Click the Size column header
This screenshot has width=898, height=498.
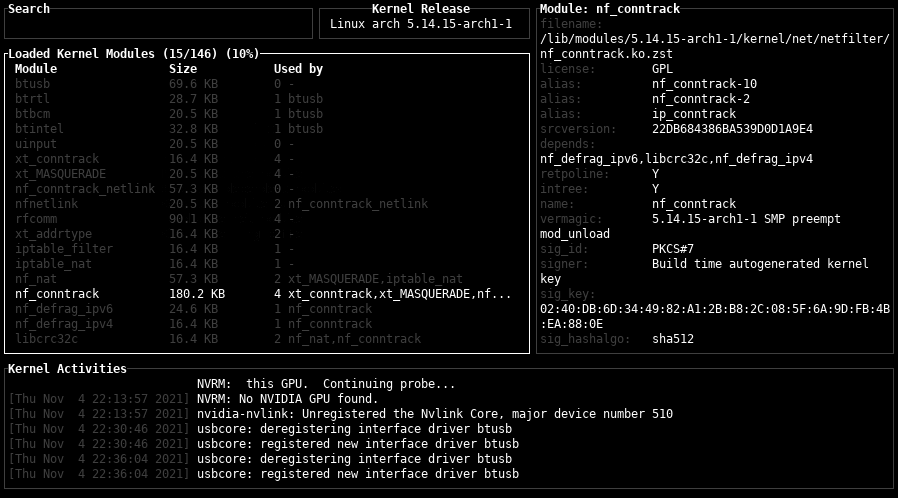coord(183,69)
